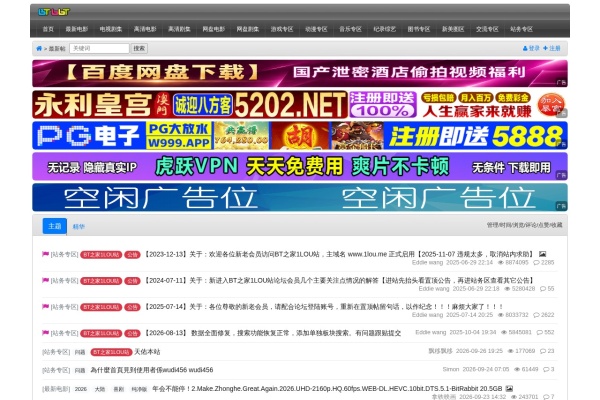The height and width of the screenshot is (400, 600).
Task: Open 高清剧集 in the navigation bar
Action: click(x=179, y=29)
